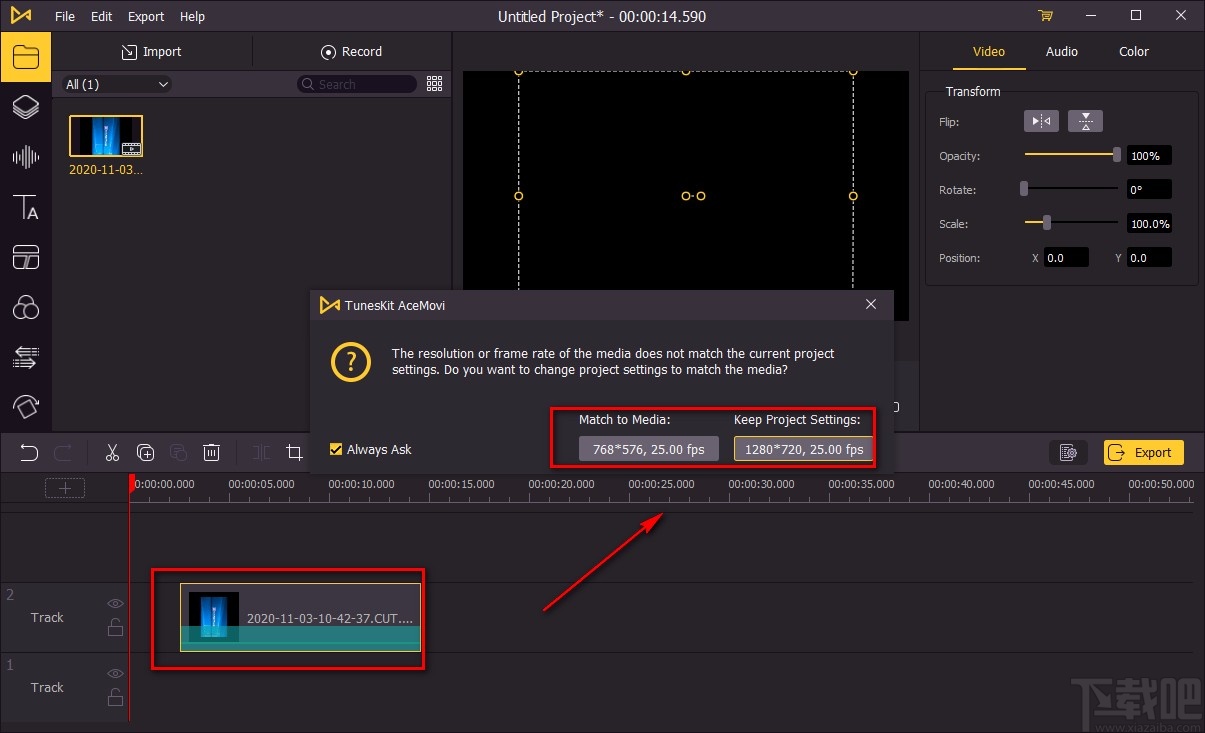Choose Keep Project Settings 1280*720, 25.00 fps
The image size is (1205, 733).
click(804, 449)
